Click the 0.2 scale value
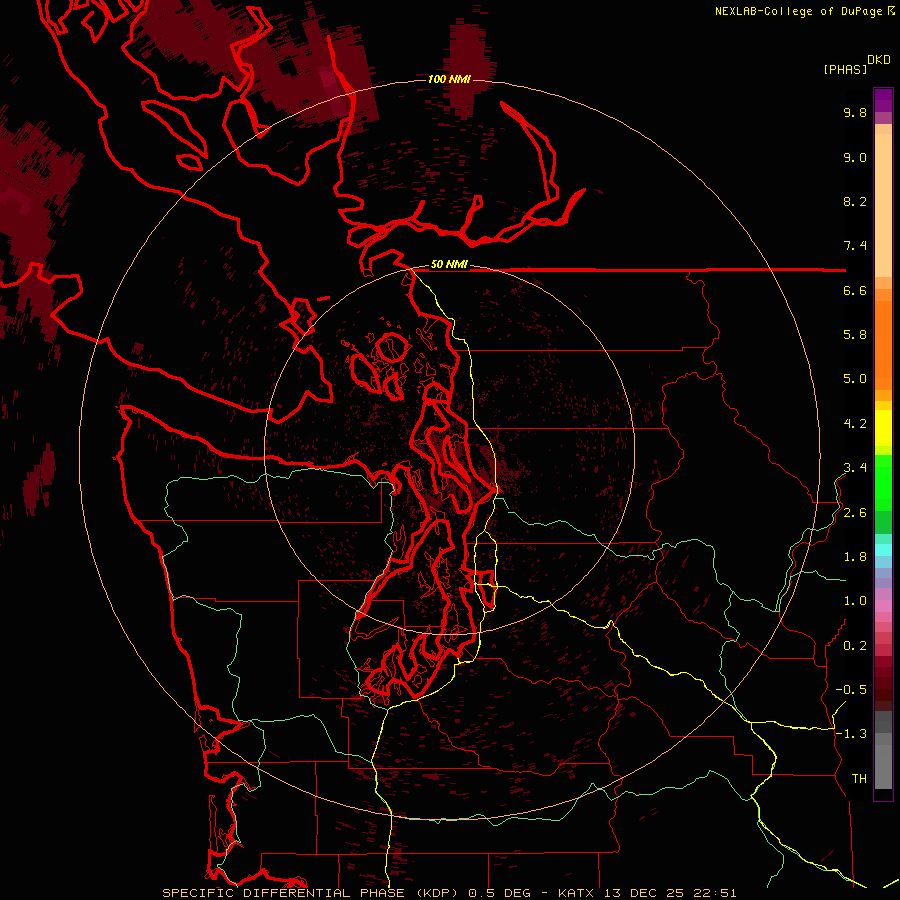The image size is (900, 900). pyautogui.click(x=855, y=646)
